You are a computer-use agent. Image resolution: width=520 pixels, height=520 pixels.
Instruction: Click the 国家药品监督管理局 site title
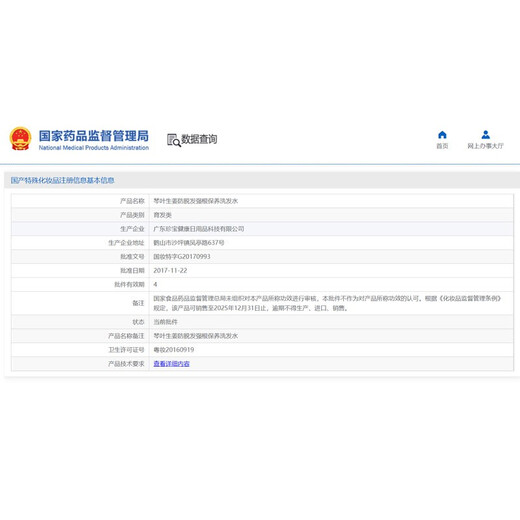(94, 136)
